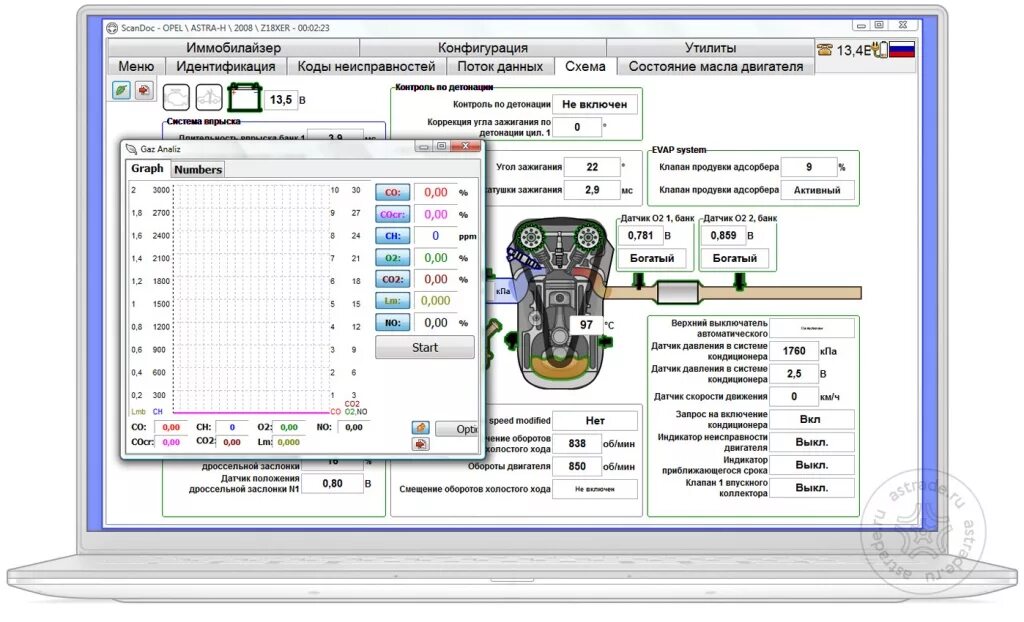Click the throttle position sensor value 0,80

point(332,483)
